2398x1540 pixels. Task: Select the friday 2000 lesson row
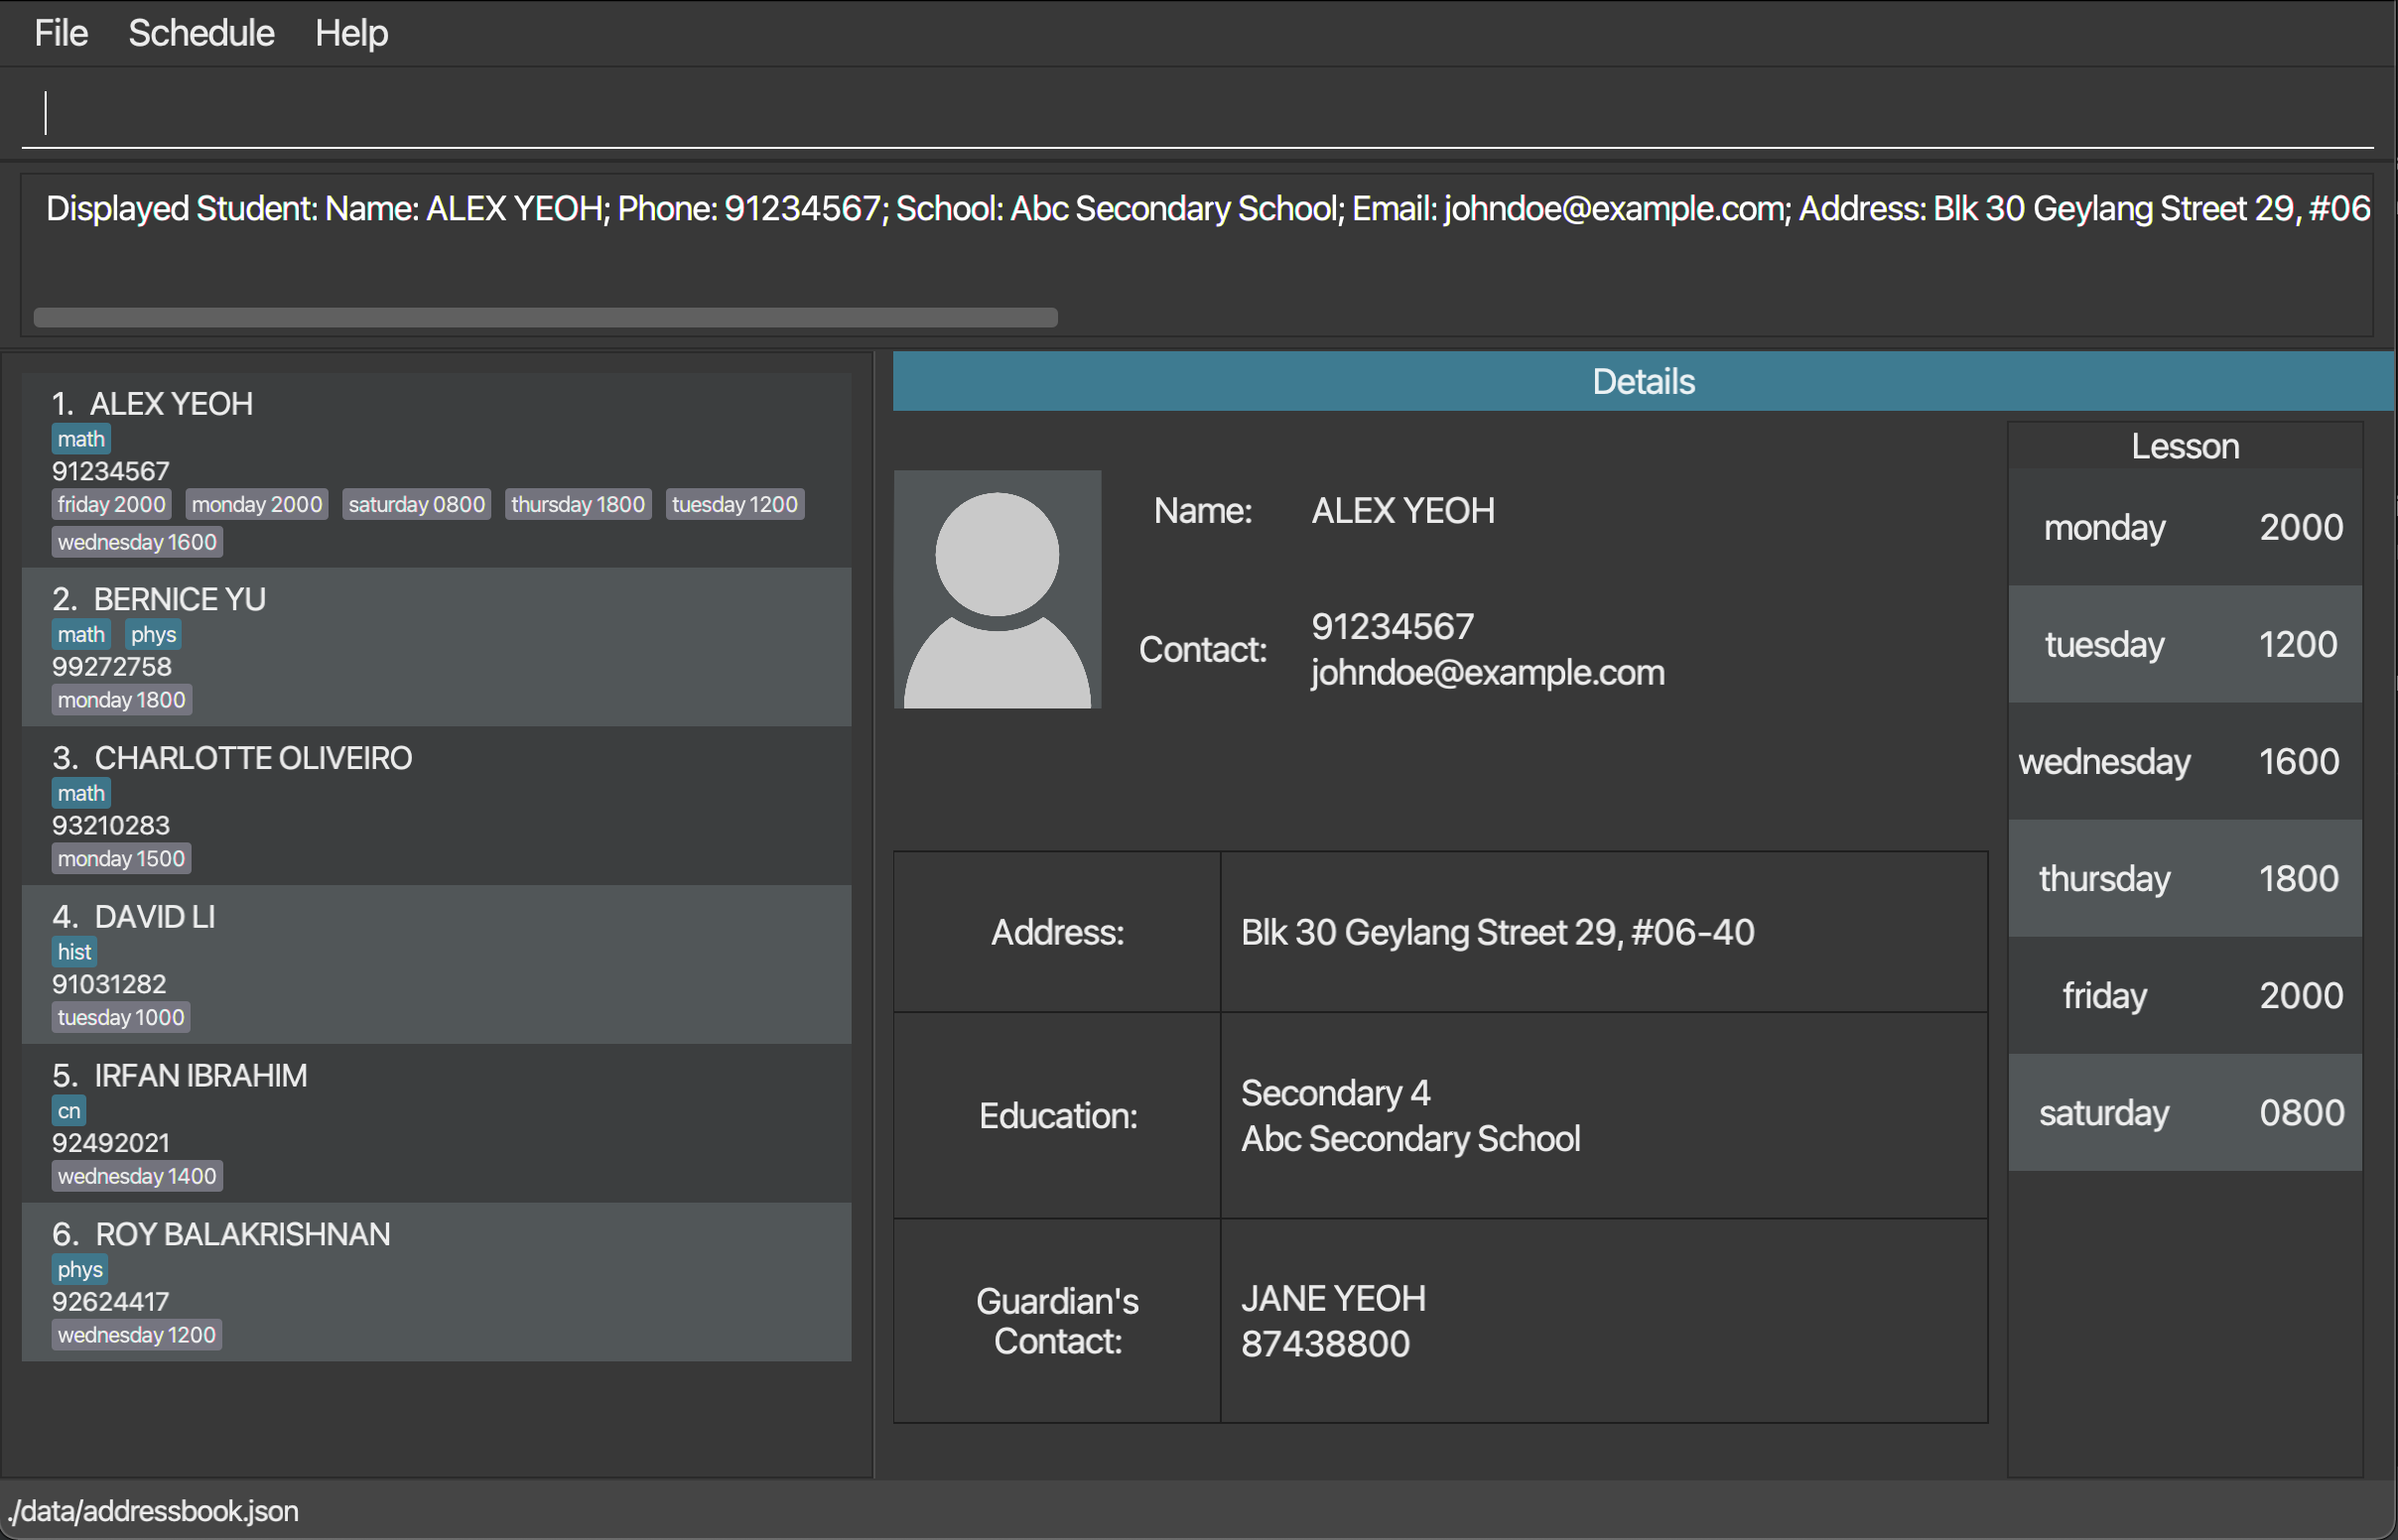(2185, 995)
